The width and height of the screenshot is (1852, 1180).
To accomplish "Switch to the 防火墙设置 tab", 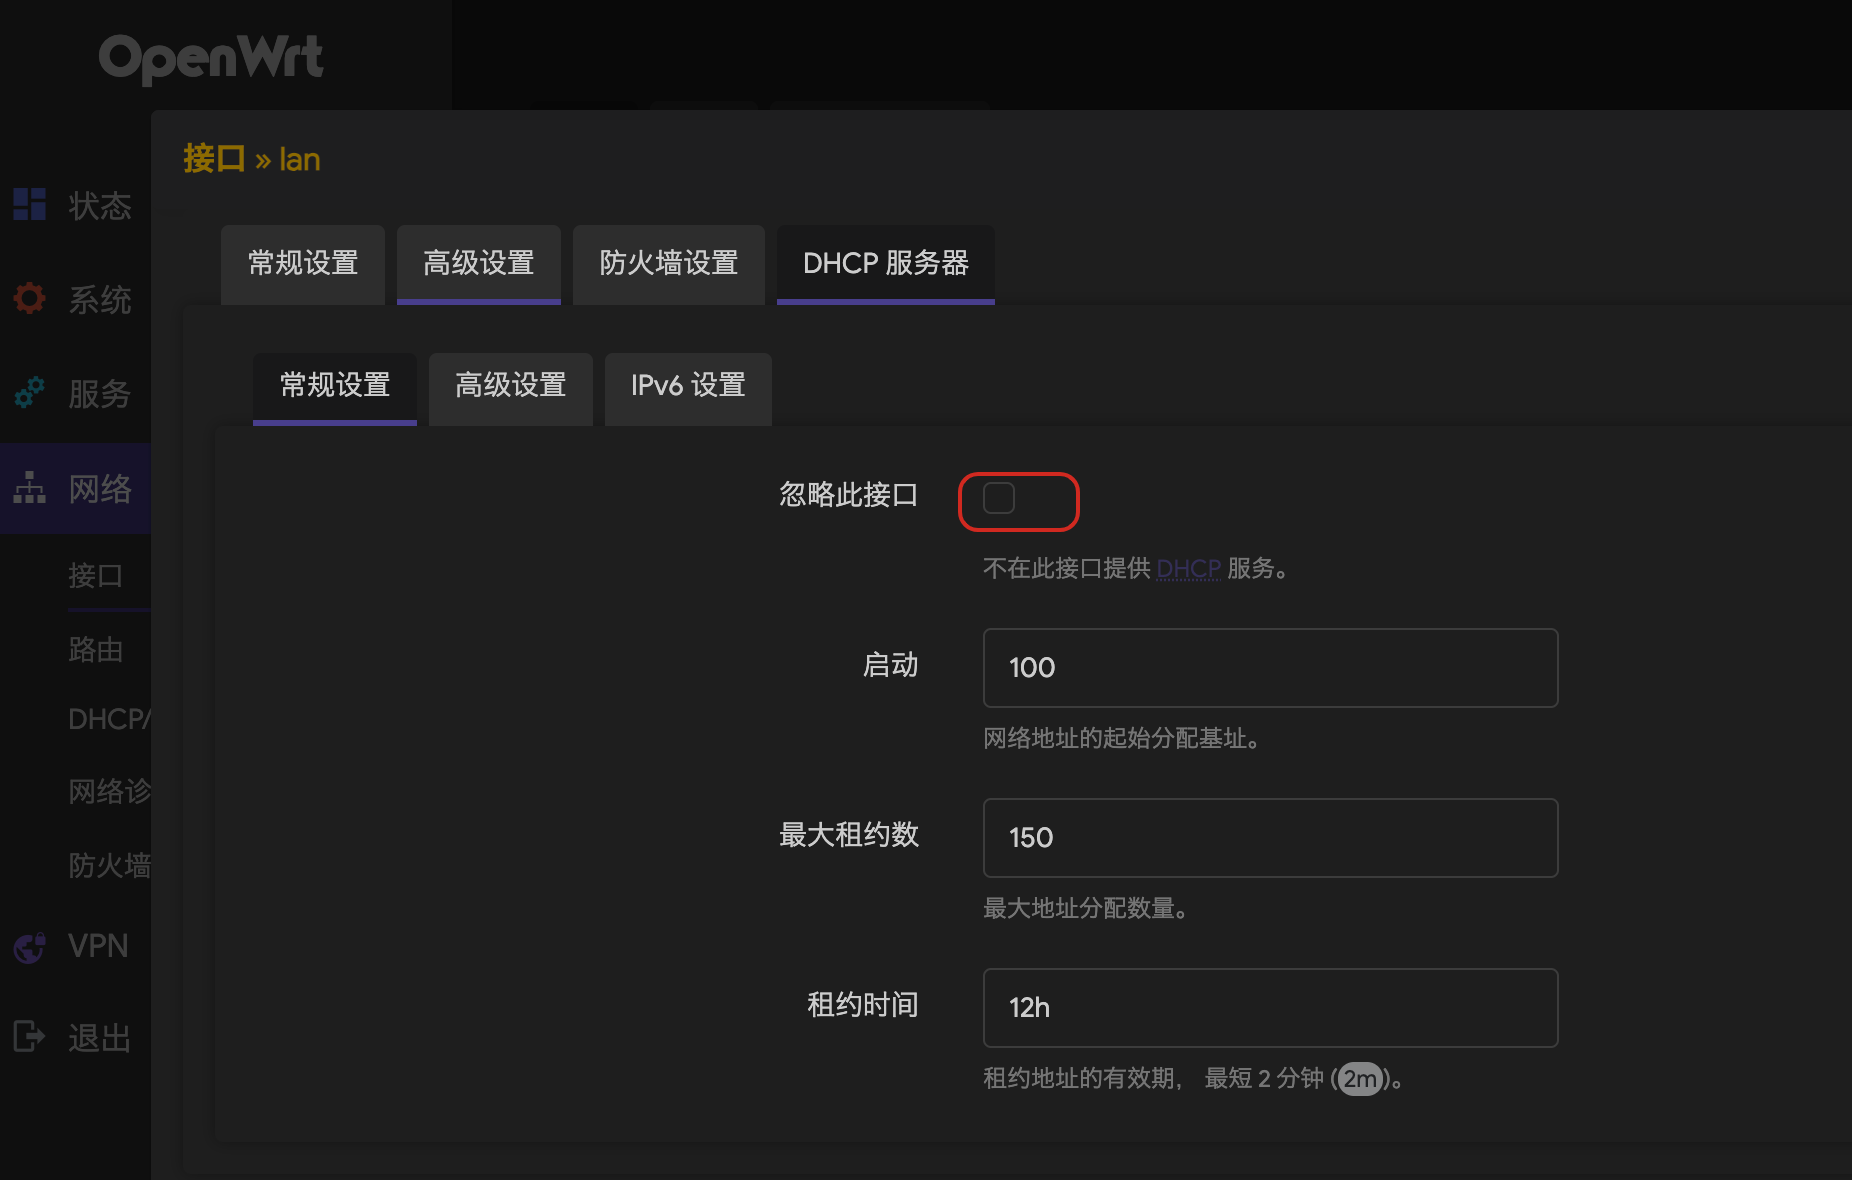I will (668, 264).
